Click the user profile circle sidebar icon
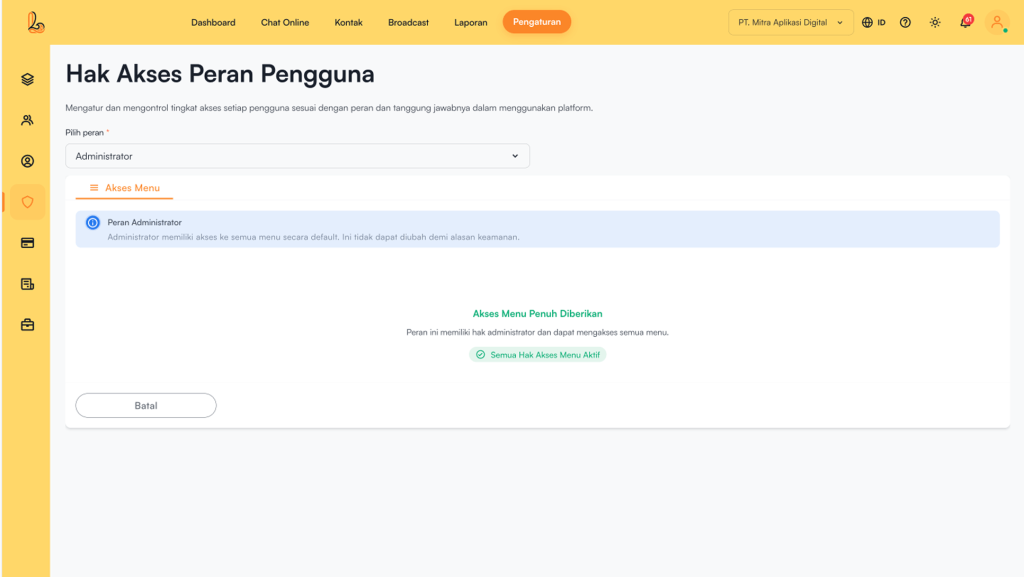This screenshot has height=577, width=1024. pyautogui.click(x=27, y=161)
